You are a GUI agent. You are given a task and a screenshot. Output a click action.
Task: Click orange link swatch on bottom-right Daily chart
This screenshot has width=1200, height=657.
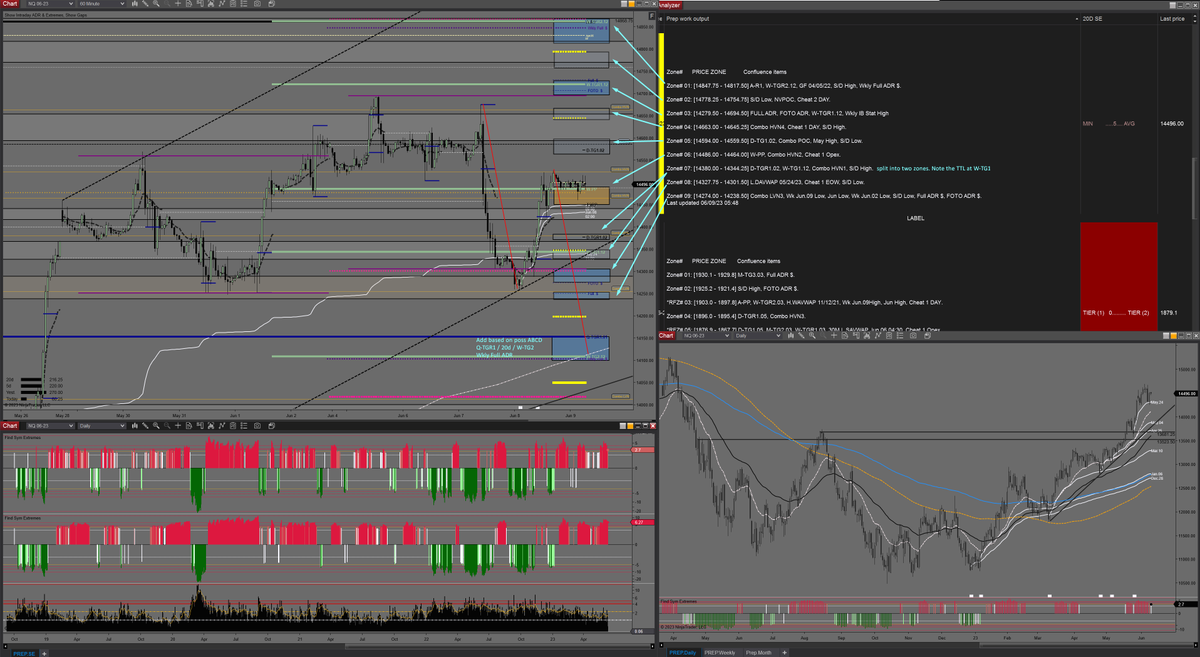click(1174, 335)
